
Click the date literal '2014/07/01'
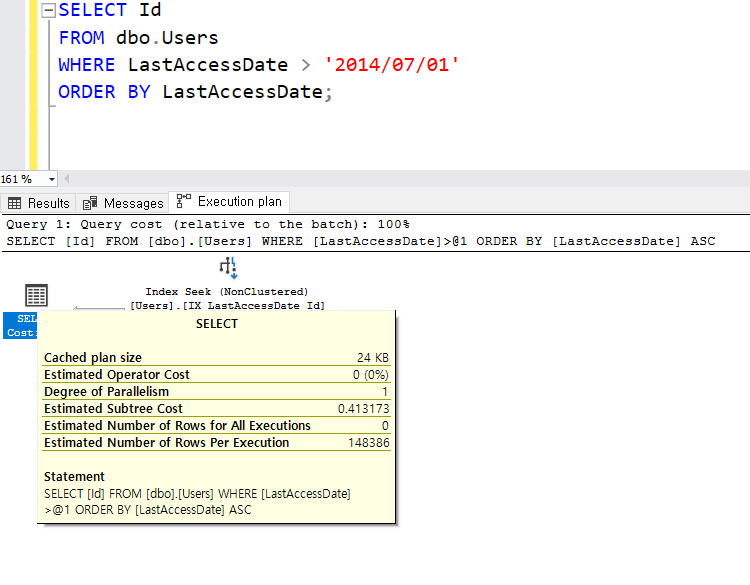click(391, 65)
